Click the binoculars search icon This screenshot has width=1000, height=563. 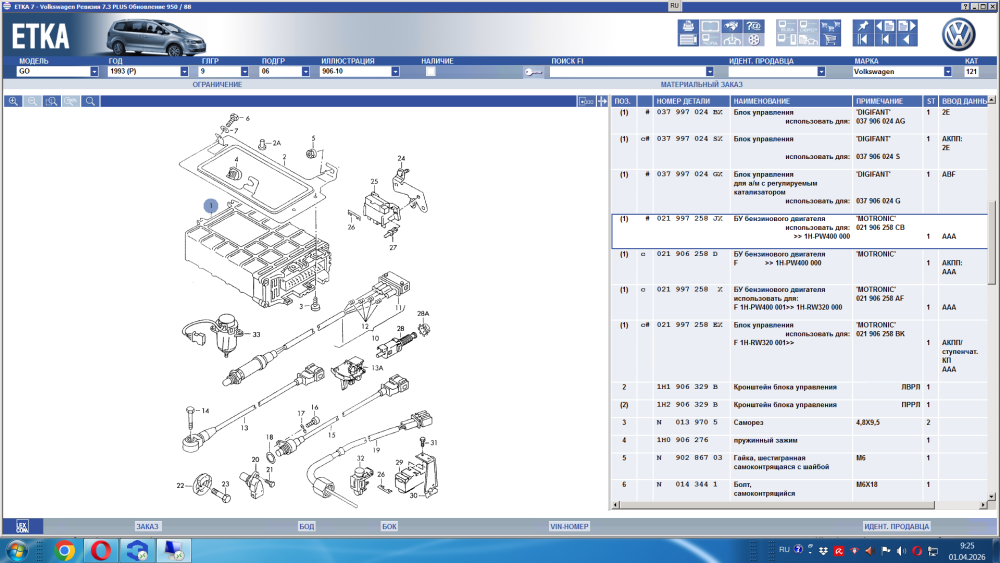(x=732, y=26)
